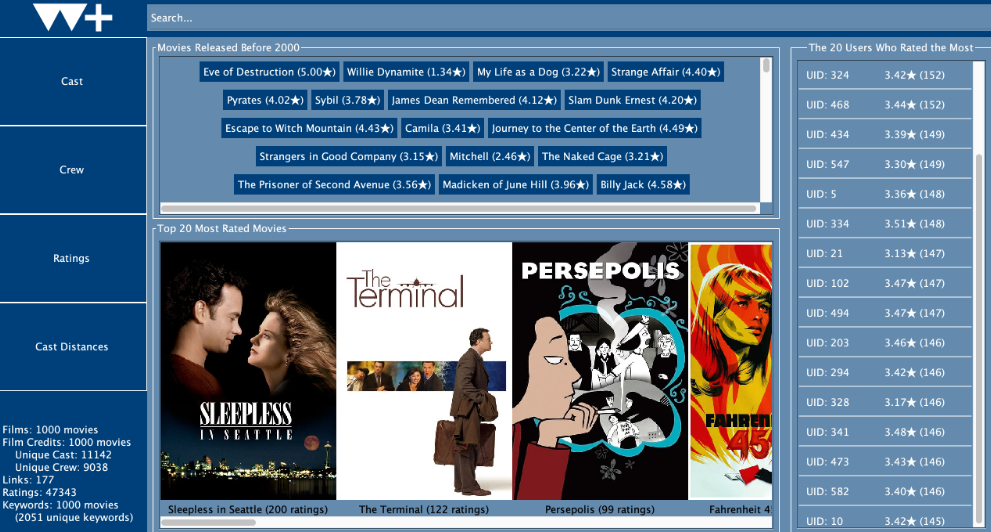Select user row UID: 5
991x532 pixels.
(x=884, y=194)
